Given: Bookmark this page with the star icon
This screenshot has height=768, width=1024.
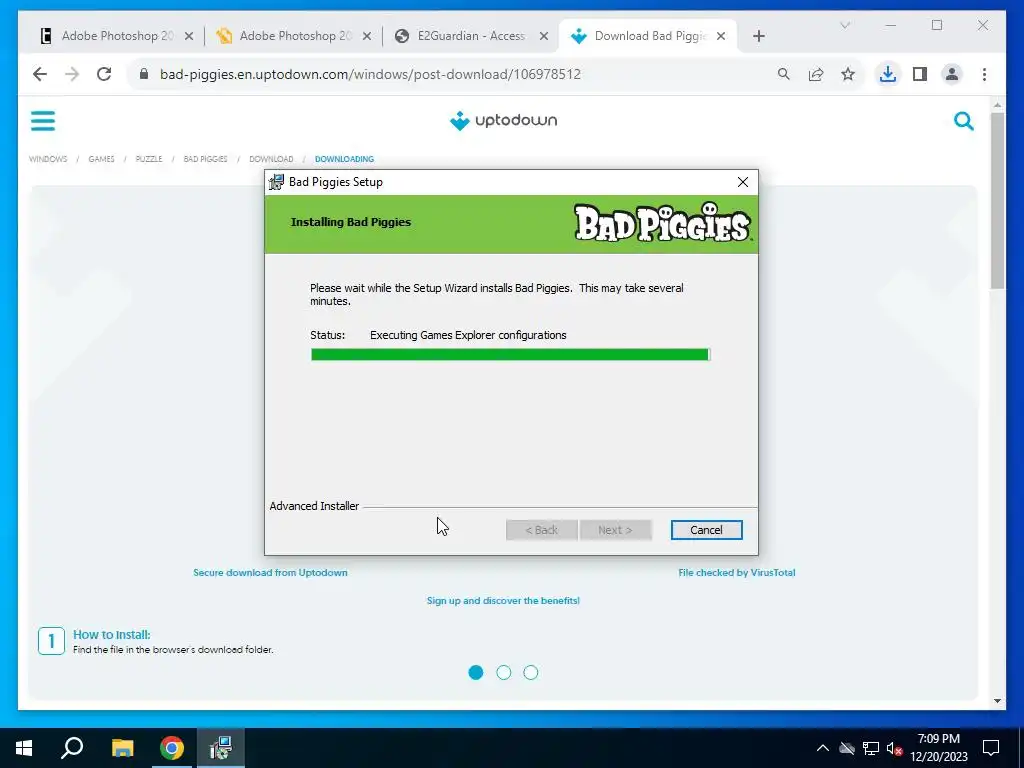Looking at the screenshot, I should [x=848, y=74].
